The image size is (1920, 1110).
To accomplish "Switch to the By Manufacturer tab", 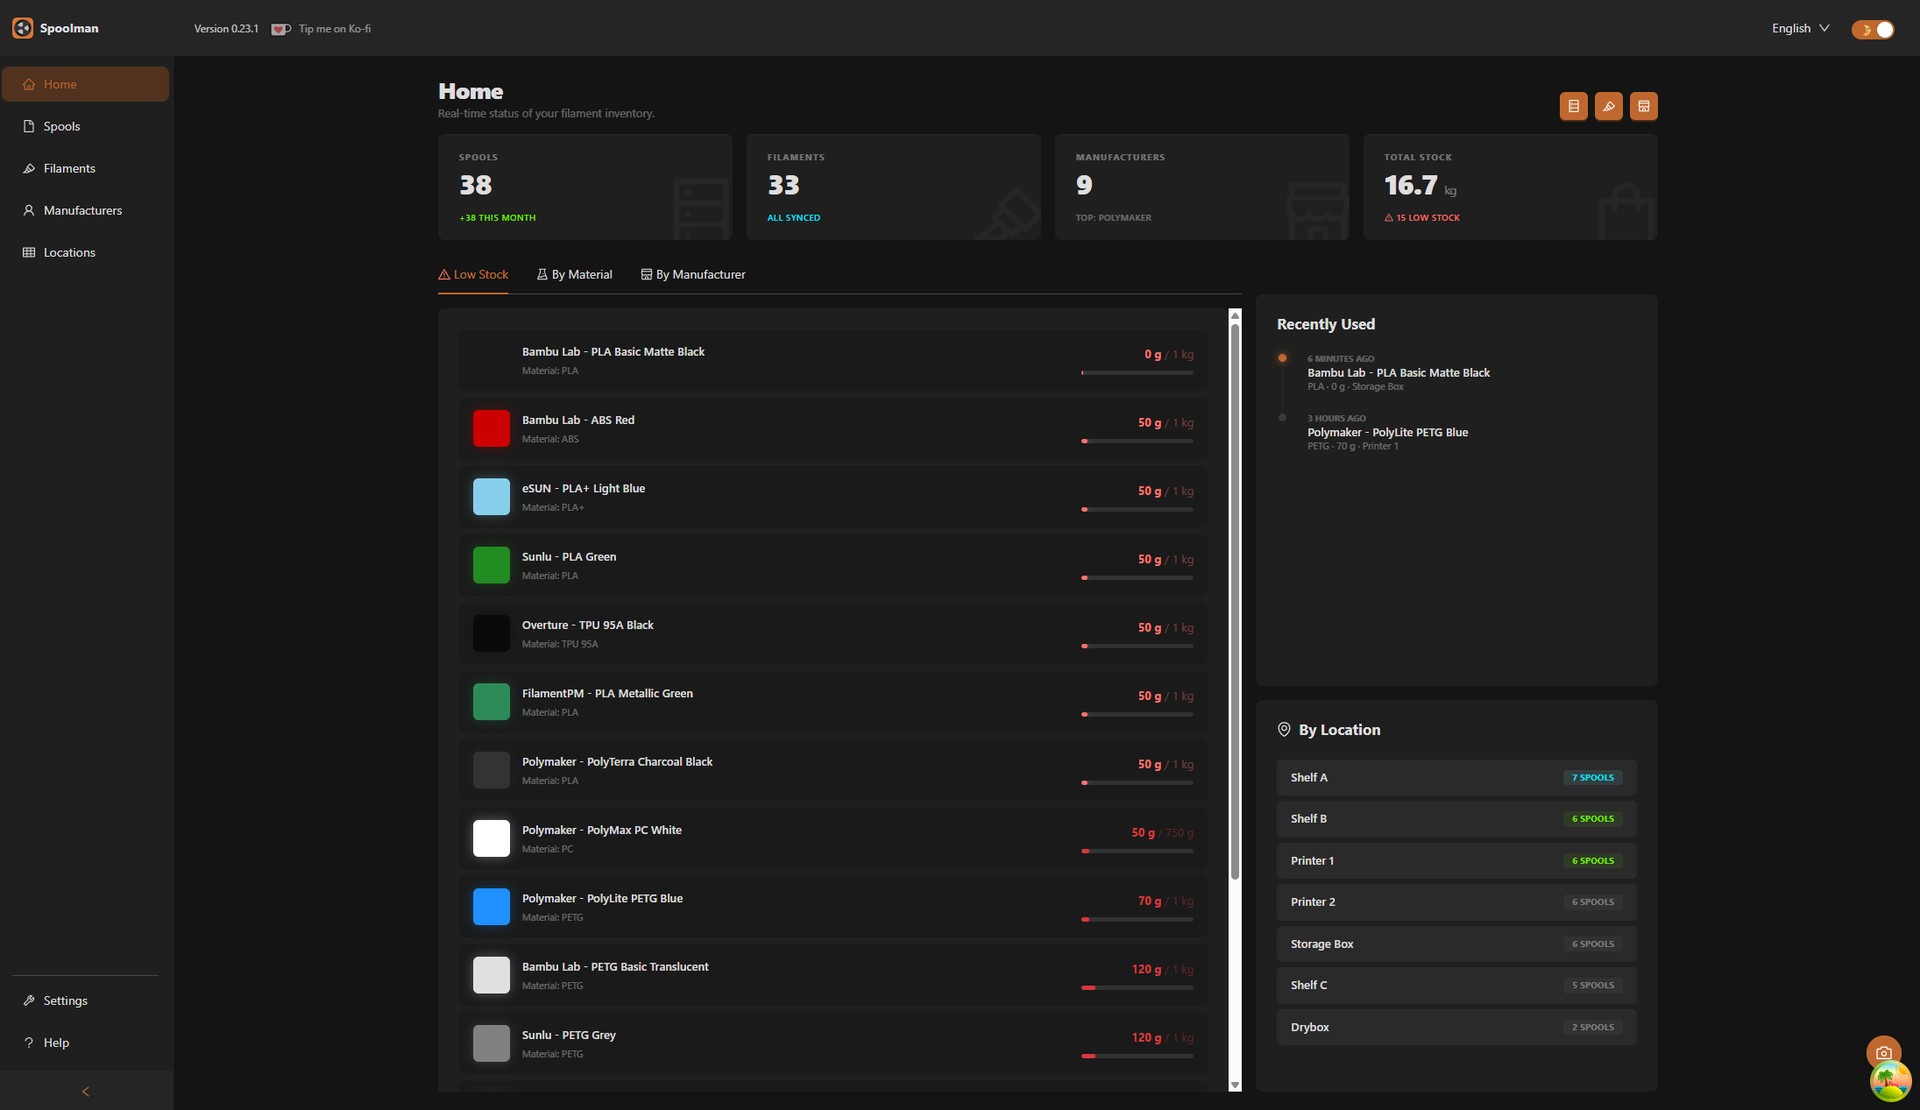I will [x=693, y=274].
